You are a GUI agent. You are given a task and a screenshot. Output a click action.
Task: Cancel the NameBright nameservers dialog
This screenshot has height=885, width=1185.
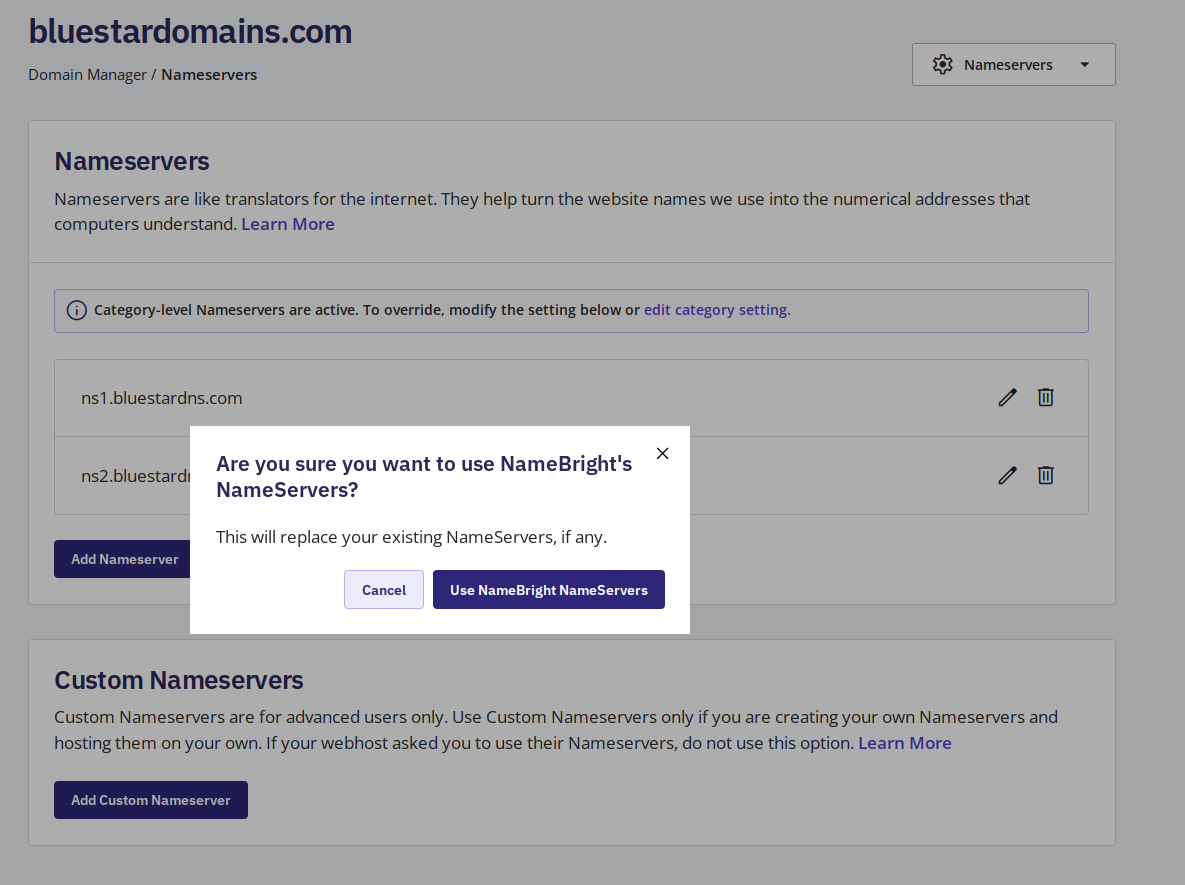point(384,590)
